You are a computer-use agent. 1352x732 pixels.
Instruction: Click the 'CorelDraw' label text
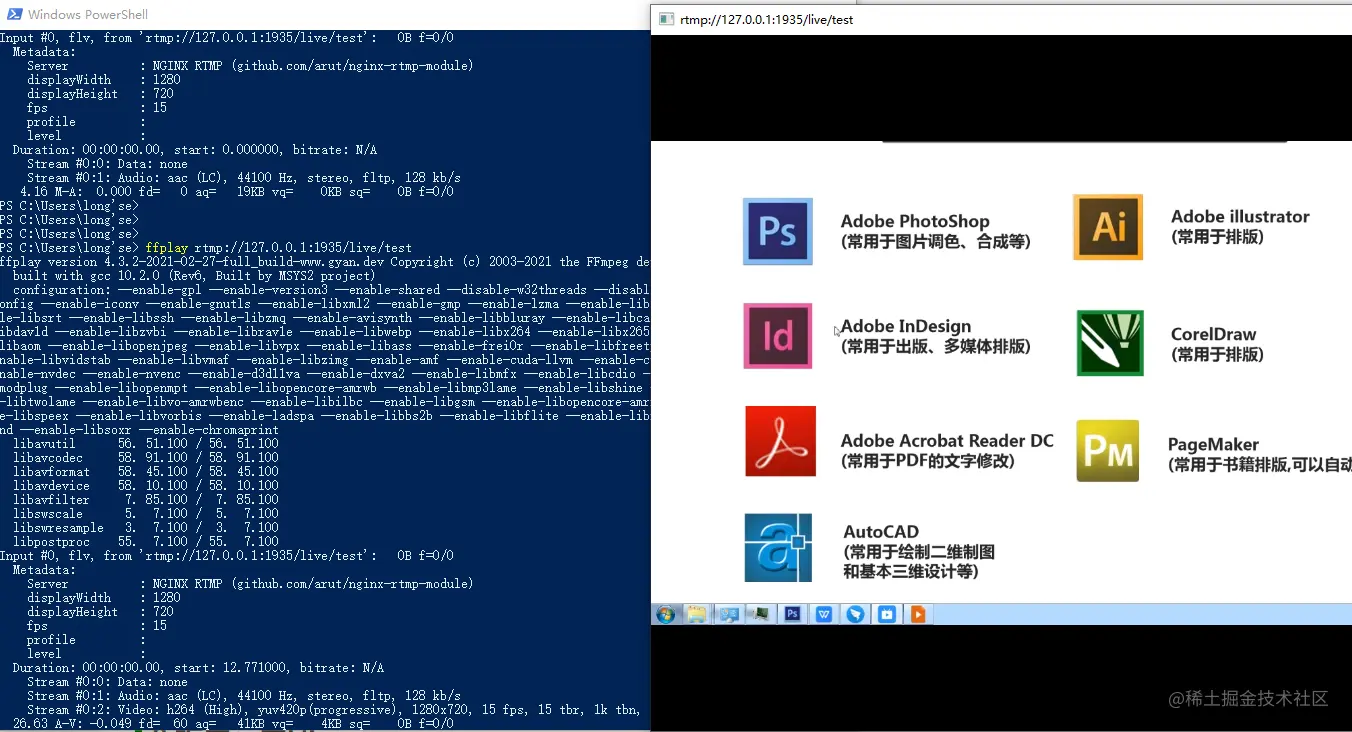1213,334
